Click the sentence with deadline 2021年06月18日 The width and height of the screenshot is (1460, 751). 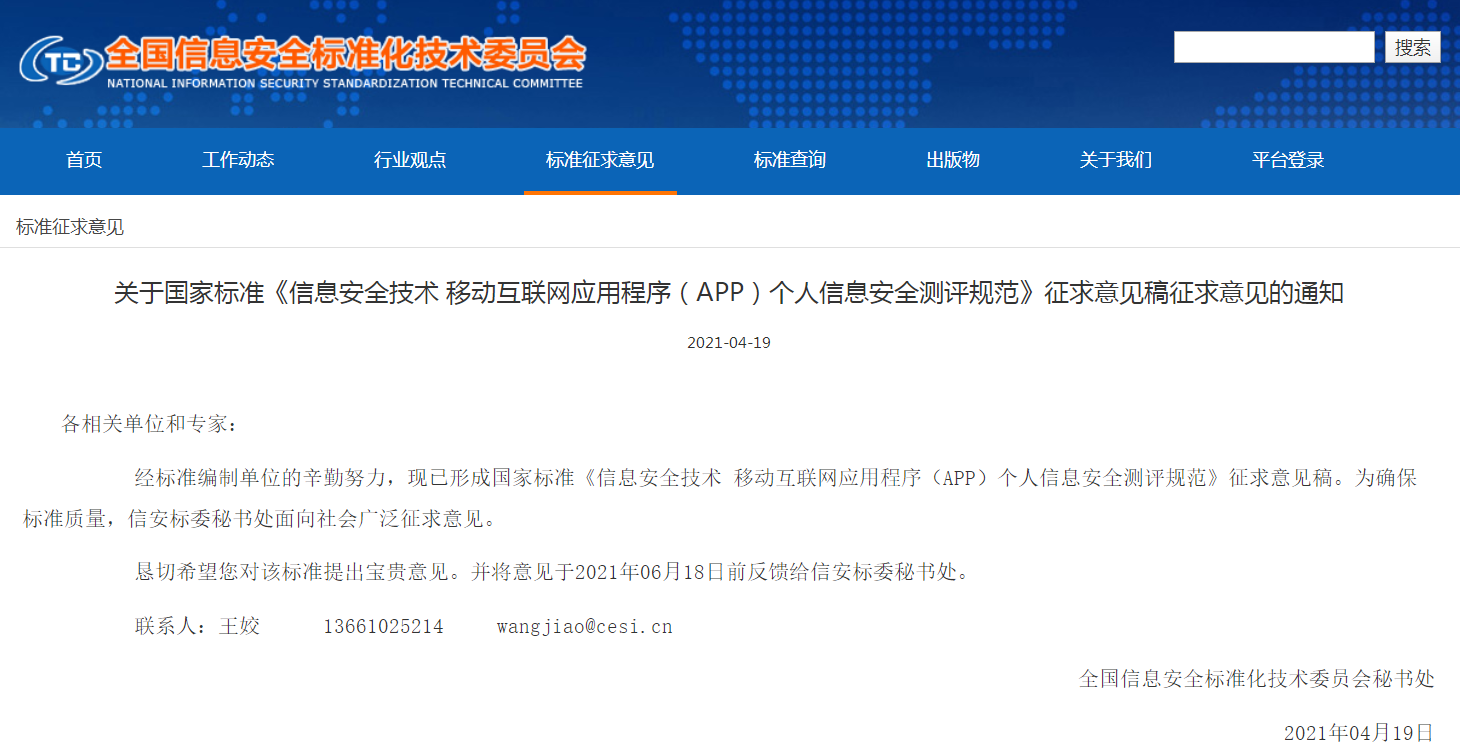(553, 572)
